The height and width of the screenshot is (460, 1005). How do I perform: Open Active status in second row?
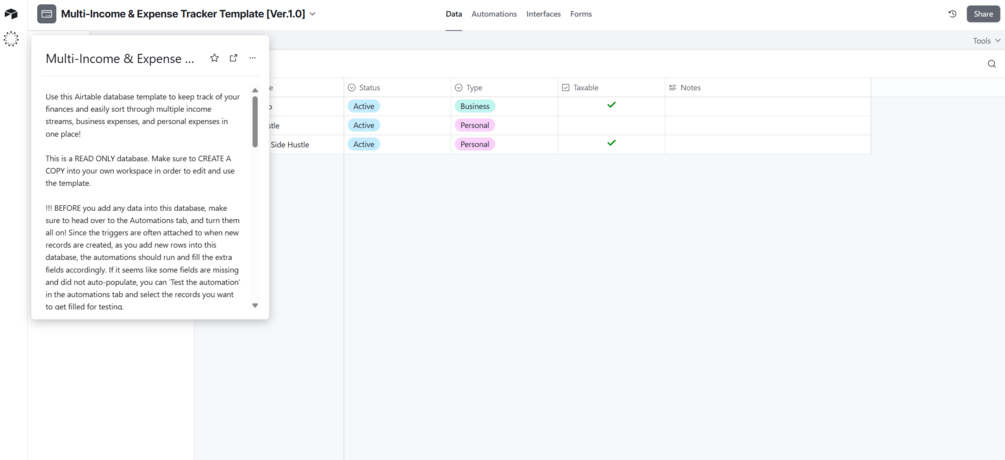363,125
